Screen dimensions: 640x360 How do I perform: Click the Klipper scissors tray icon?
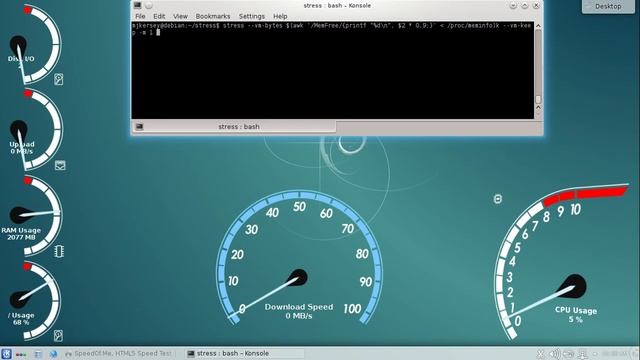tap(540, 353)
